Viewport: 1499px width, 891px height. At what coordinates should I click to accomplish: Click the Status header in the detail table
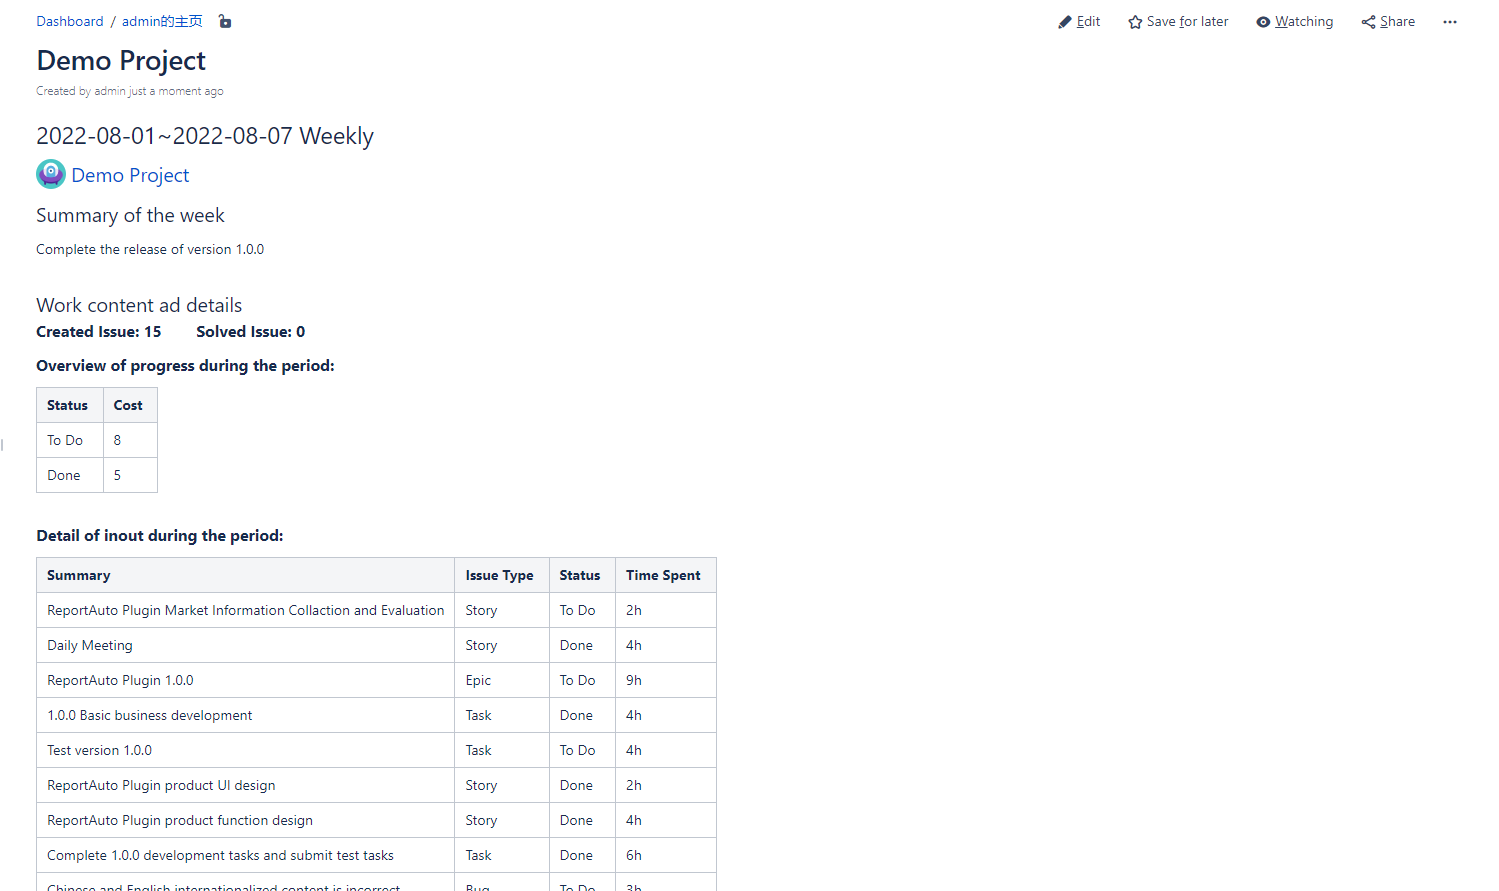pyautogui.click(x=580, y=575)
